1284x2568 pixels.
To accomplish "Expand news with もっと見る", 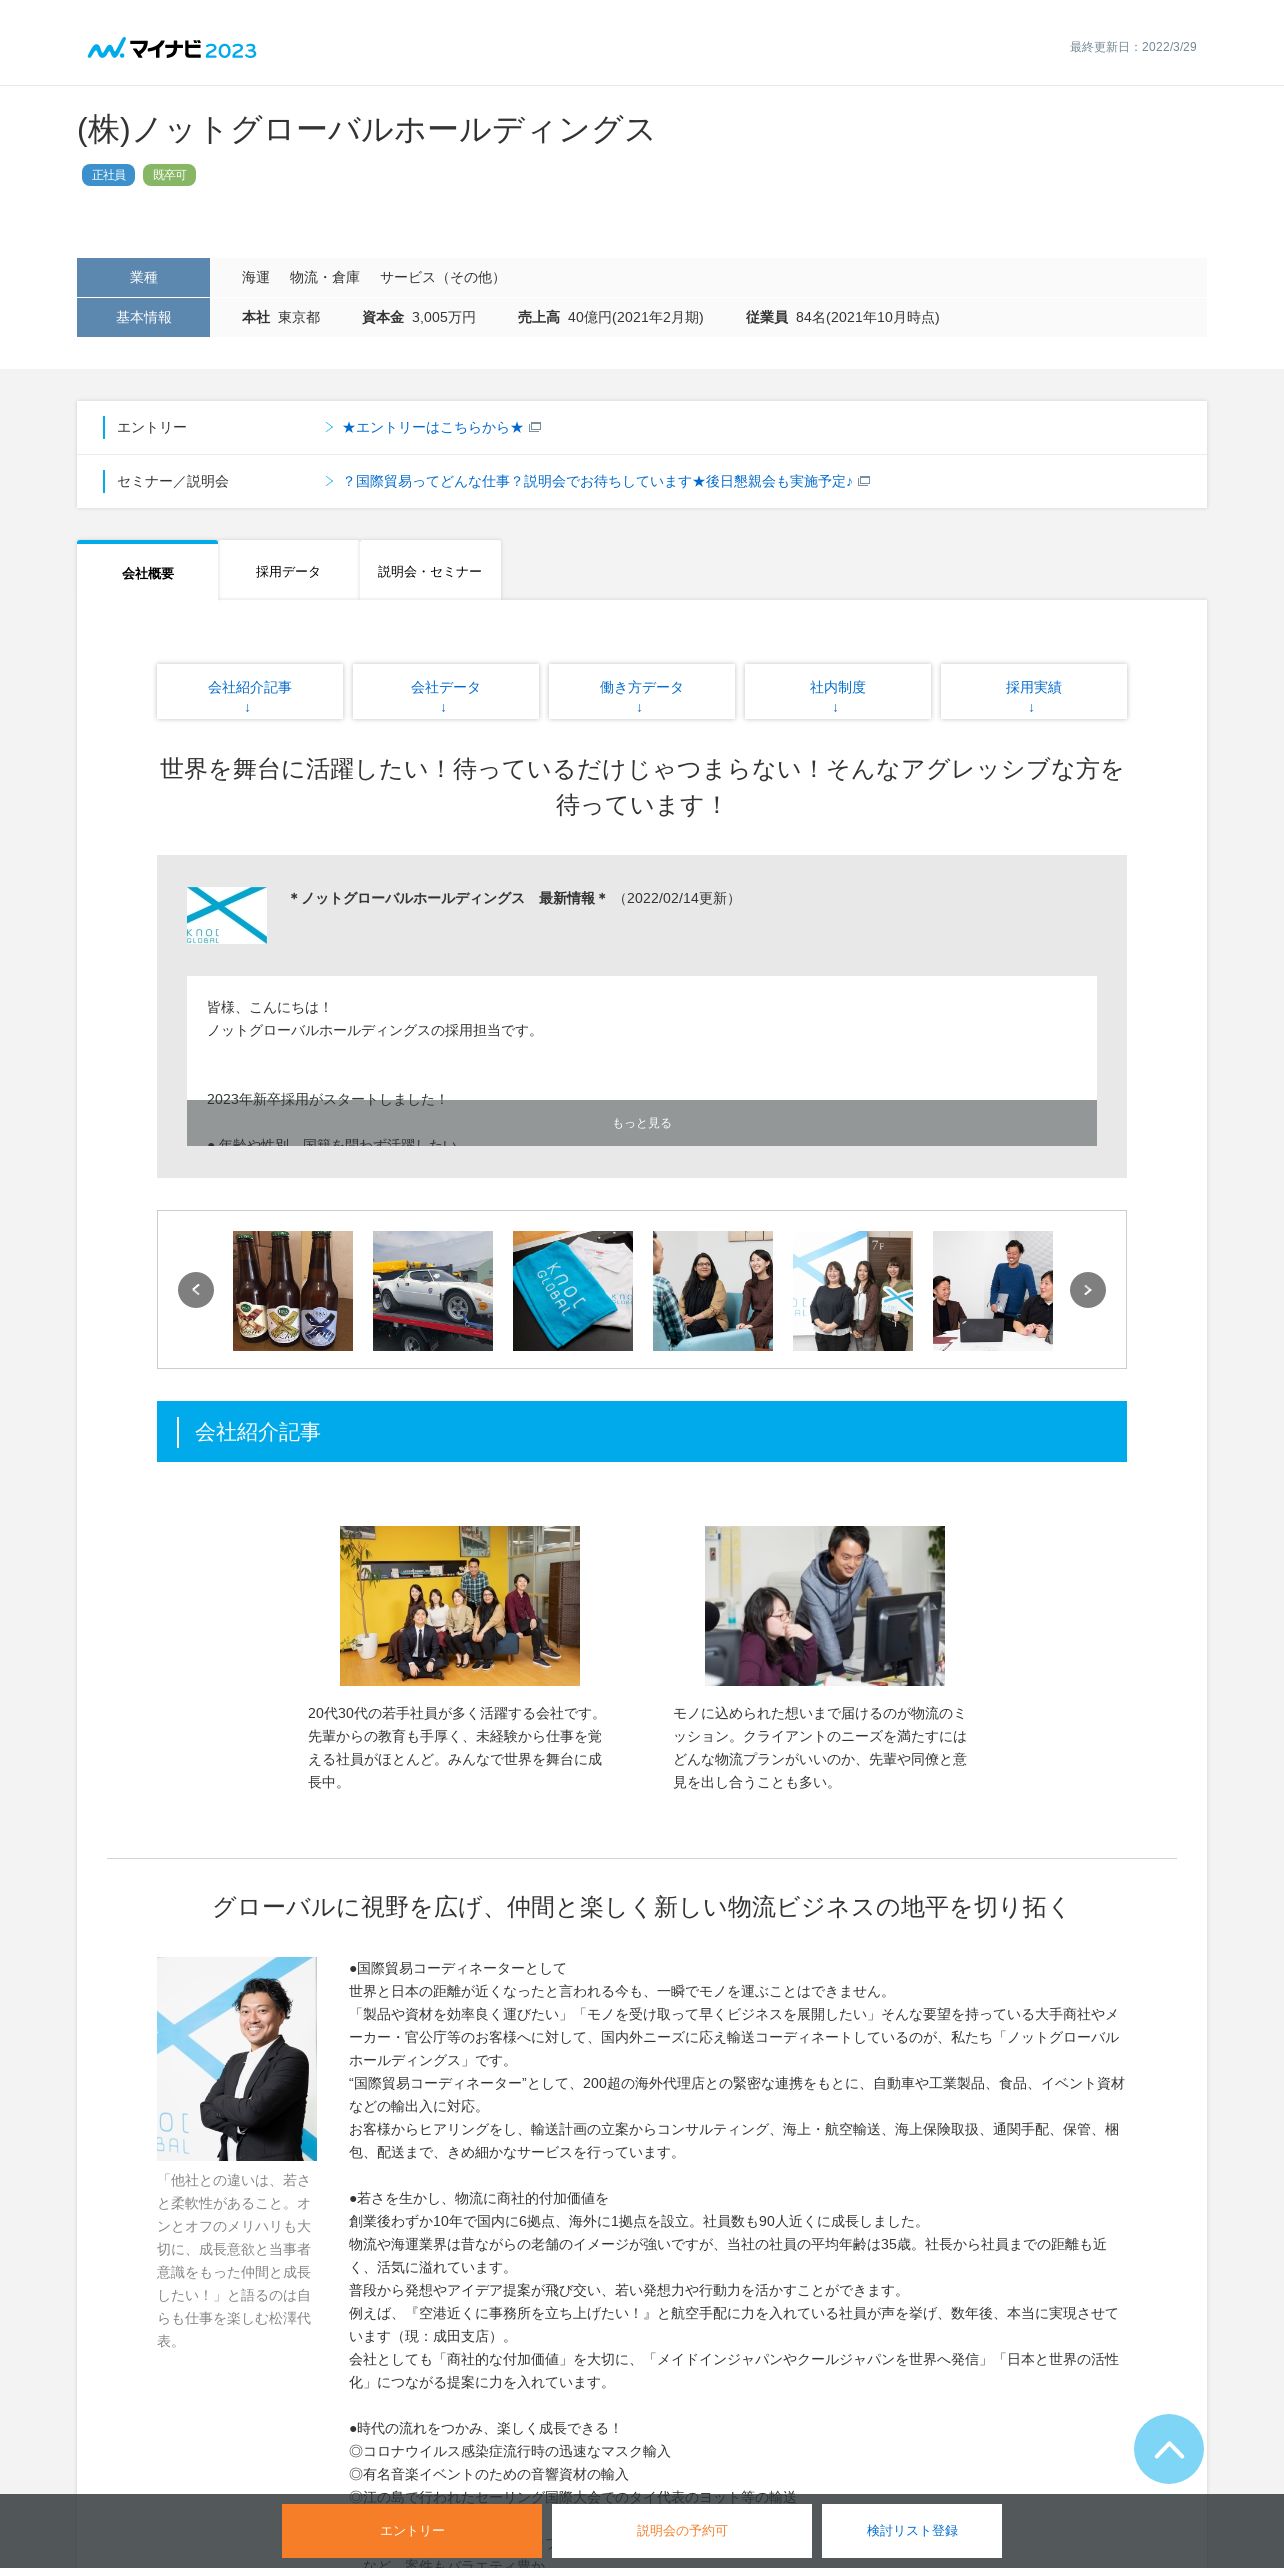I will (642, 1123).
